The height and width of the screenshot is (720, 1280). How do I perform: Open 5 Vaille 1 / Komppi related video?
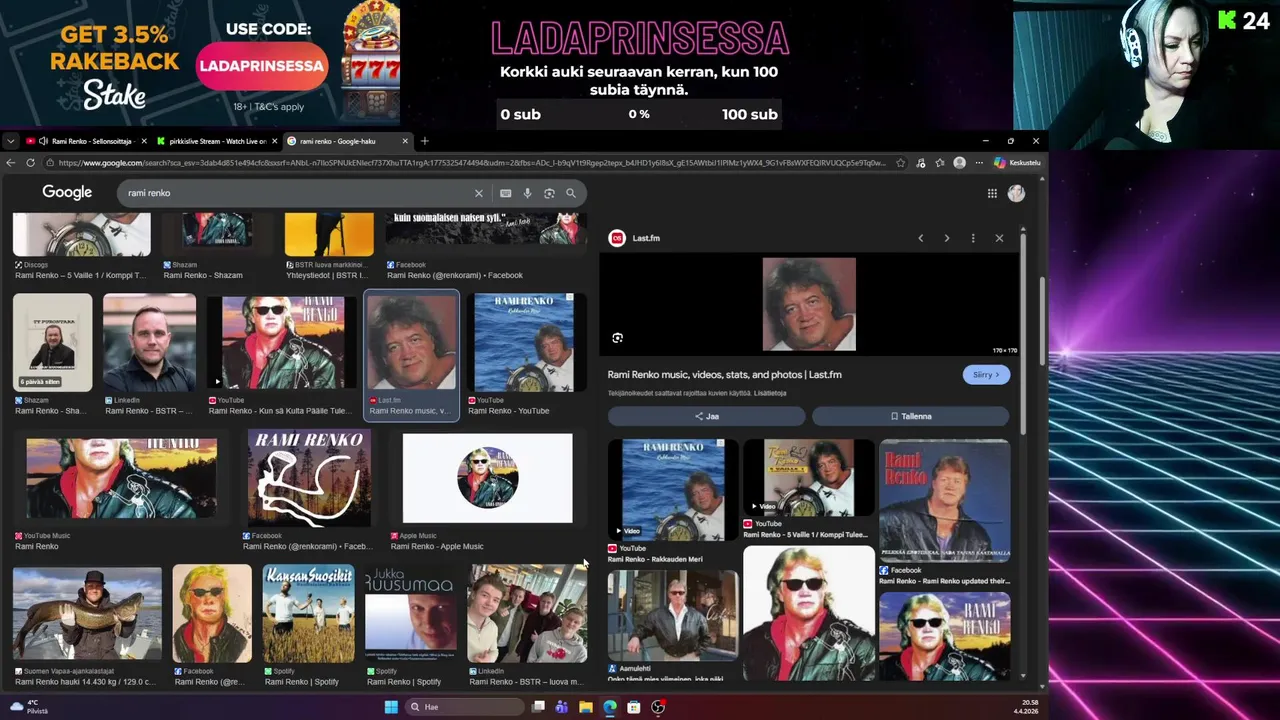(x=809, y=478)
